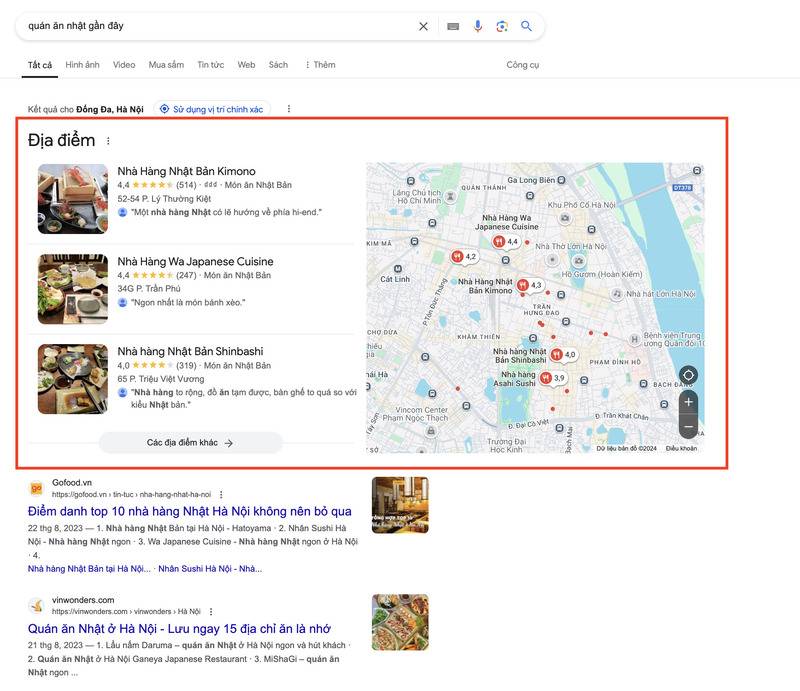Run the search via the magnifier icon

(x=527, y=27)
